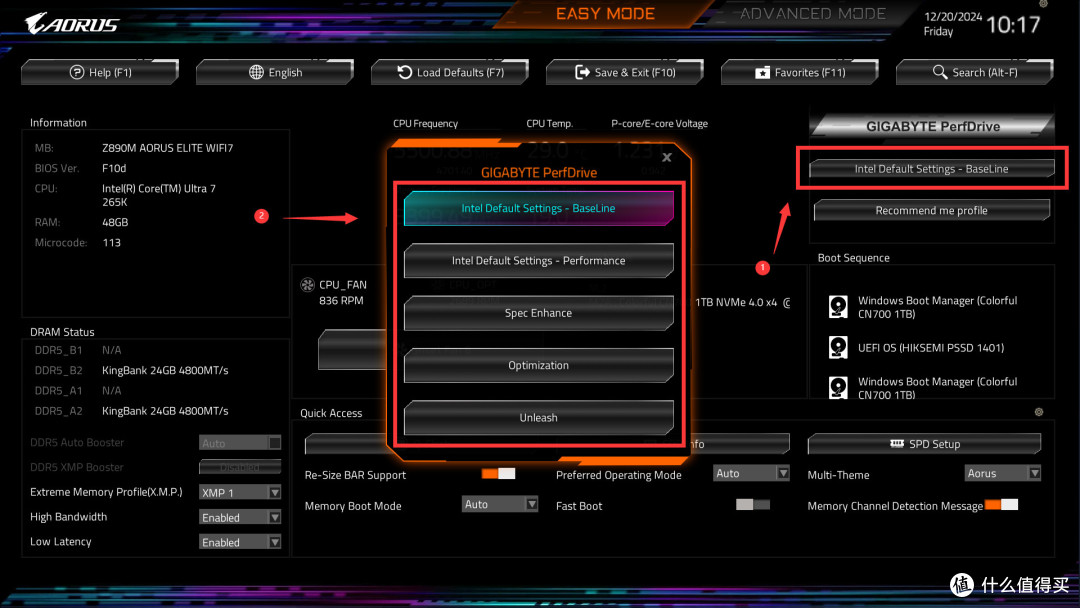Screen dimensions: 1080x608
Task: Click the DDR5_B2 KingBank 24GB 4800MT/s row
Action: pyautogui.click(x=132, y=370)
